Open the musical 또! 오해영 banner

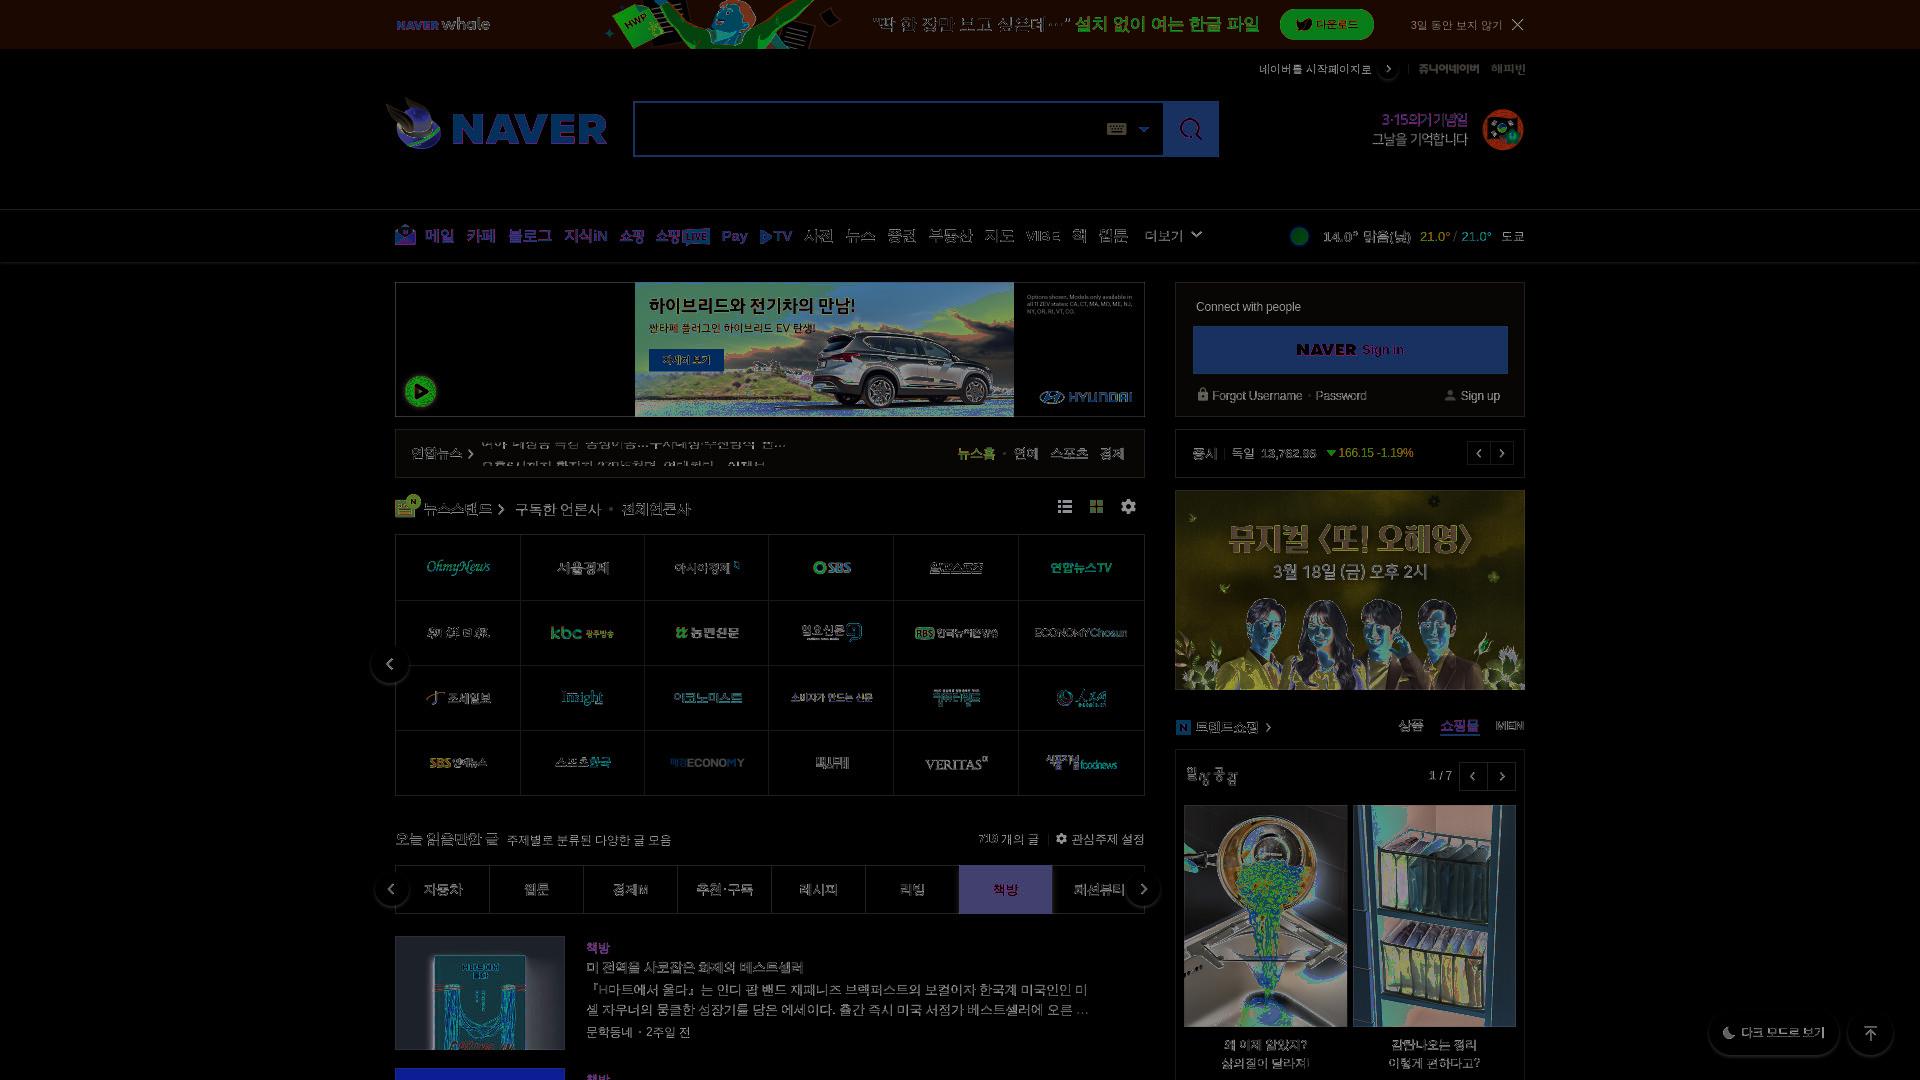tap(1350, 590)
